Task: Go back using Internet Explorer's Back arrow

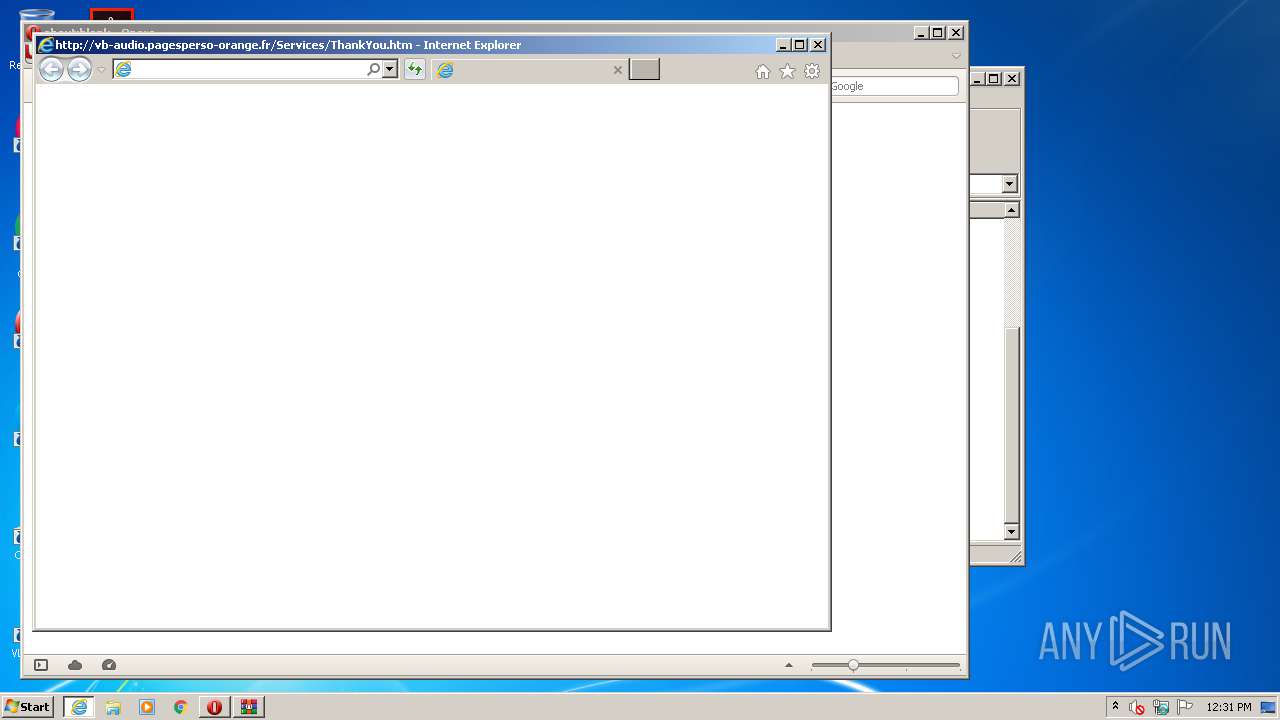Action: pyautogui.click(x=51, y=69)
